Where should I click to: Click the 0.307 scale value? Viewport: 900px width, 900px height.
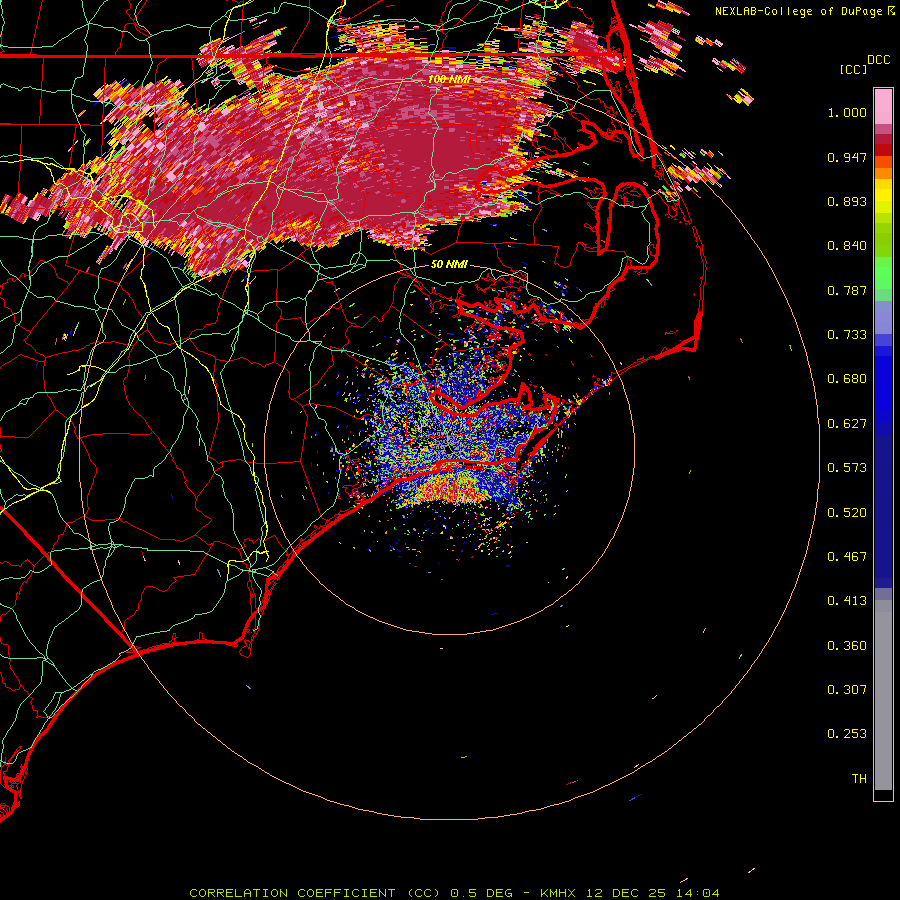pyautogui.click(x=847, y=690)
